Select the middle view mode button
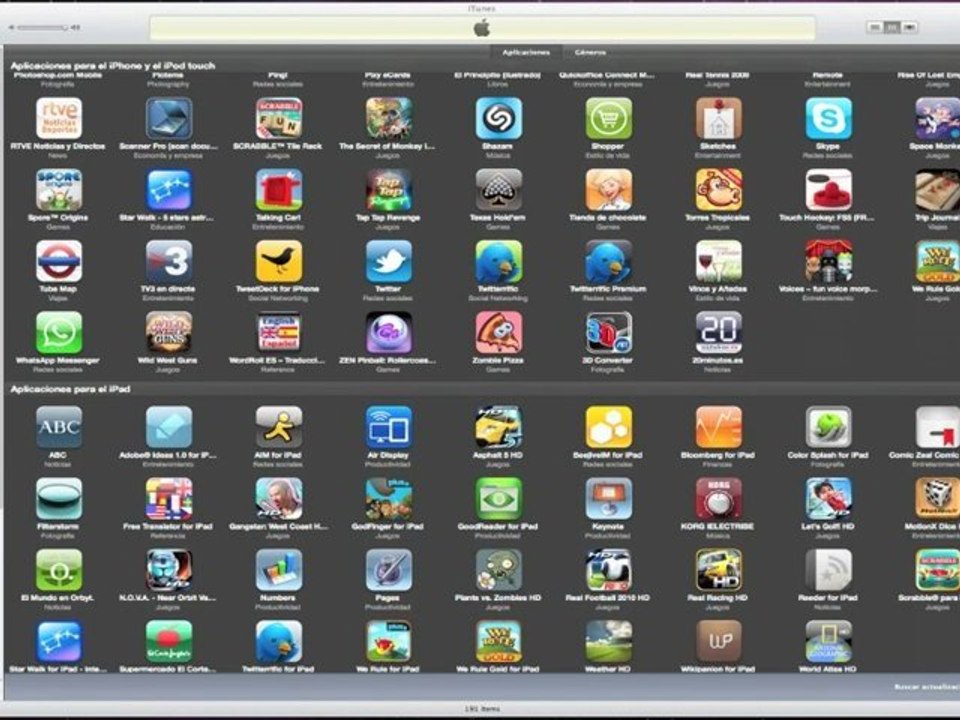Screen dimensions: 960x720 (892, 27)
